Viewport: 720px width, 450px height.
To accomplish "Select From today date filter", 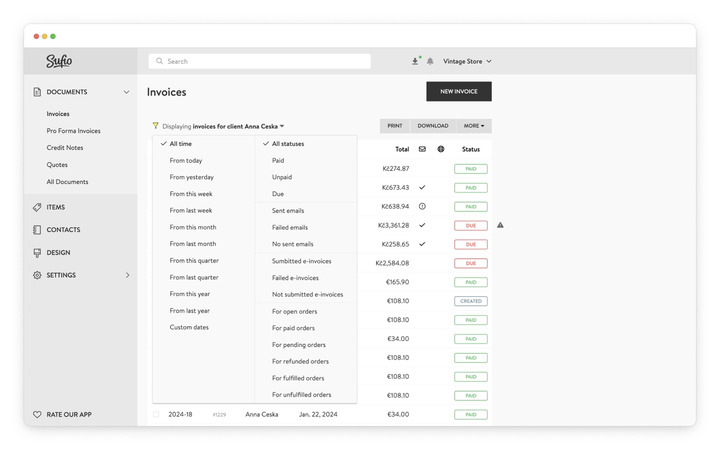I will coord(186,160).
